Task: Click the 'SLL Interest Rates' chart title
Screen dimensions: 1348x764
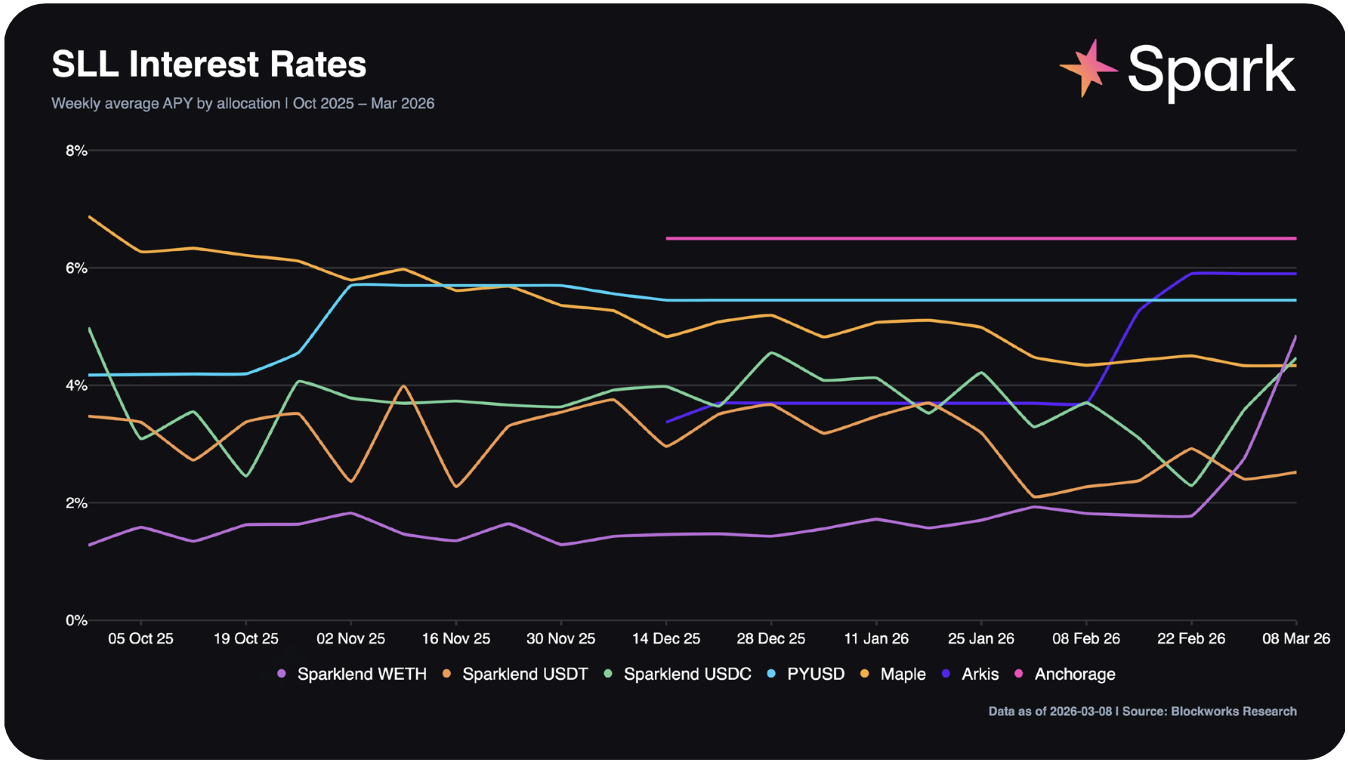Action: tap(209, 64)
